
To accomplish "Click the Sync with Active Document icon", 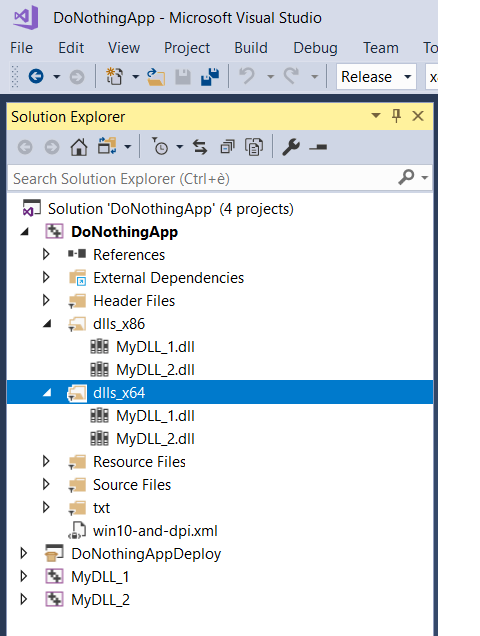I will pyautogui.click(x=200, y=147).
